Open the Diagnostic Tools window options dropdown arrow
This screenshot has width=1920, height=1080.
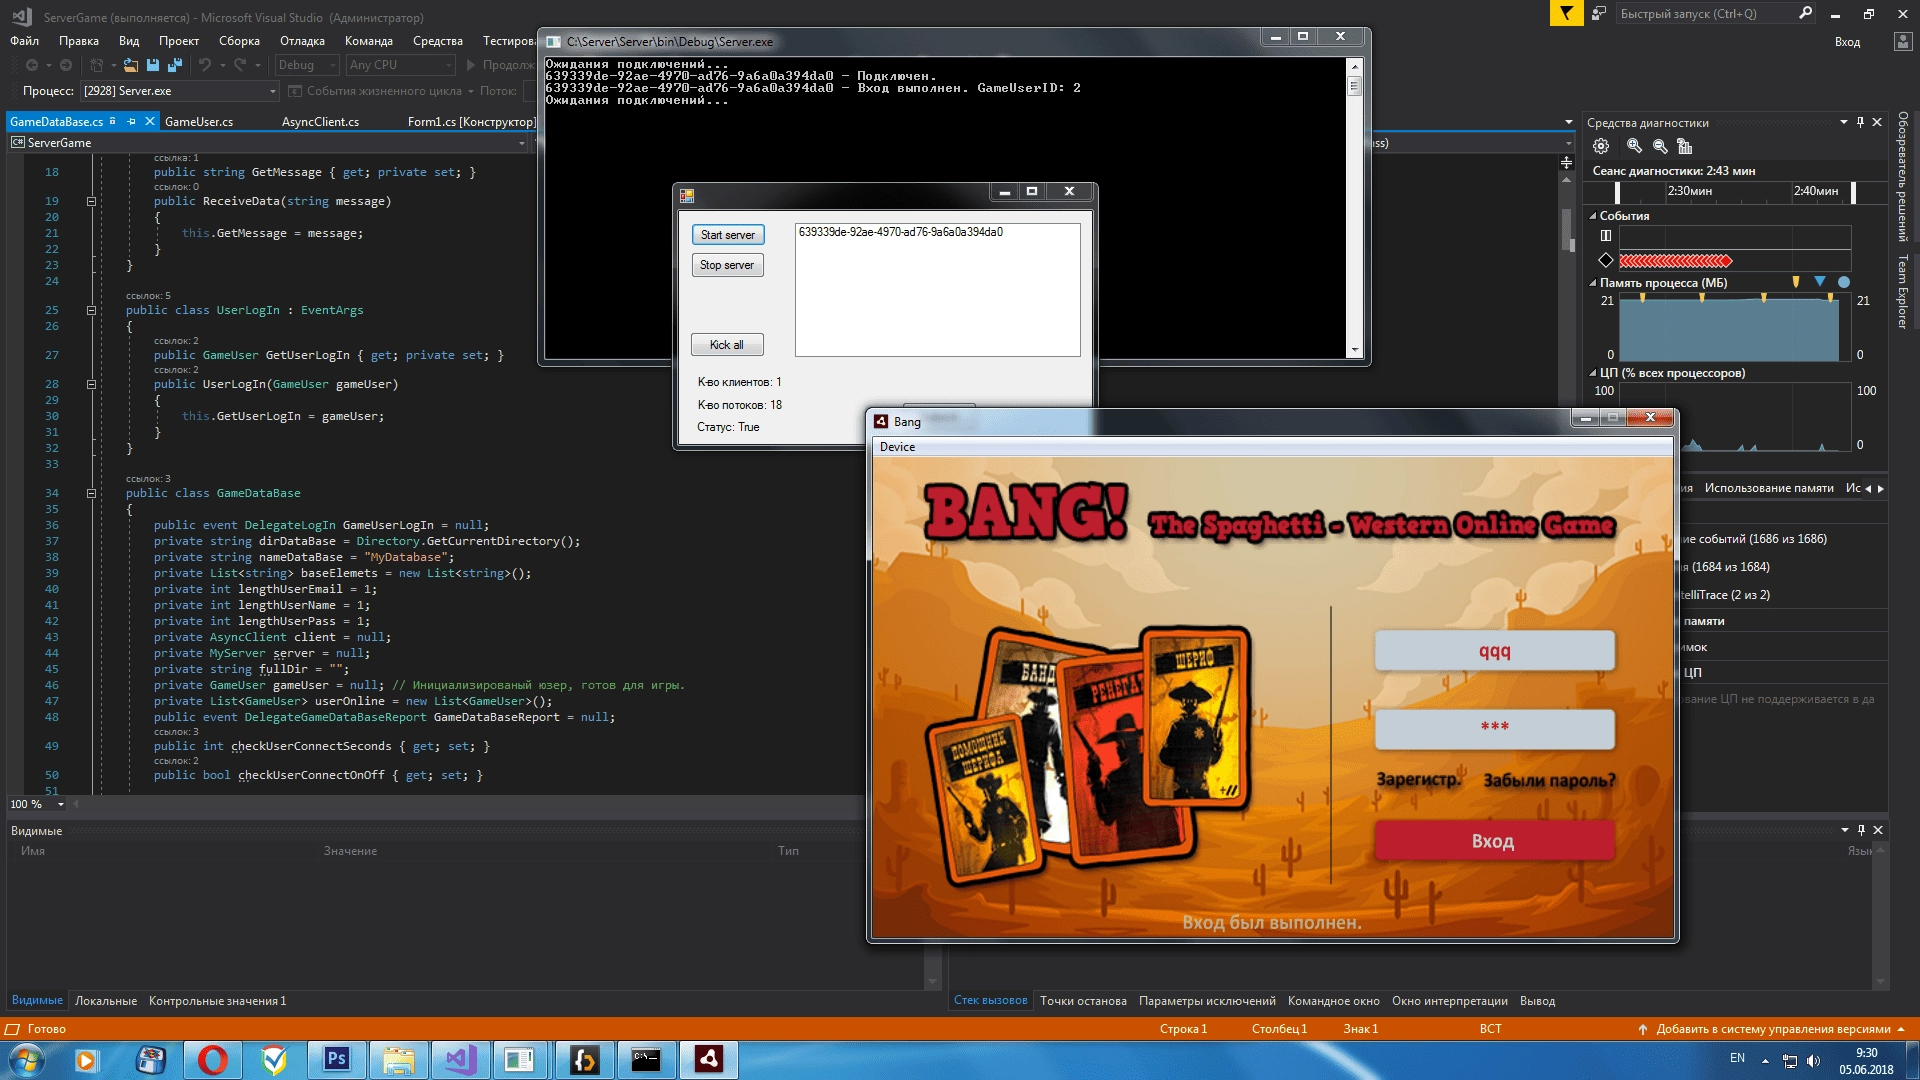point(1844,122)
